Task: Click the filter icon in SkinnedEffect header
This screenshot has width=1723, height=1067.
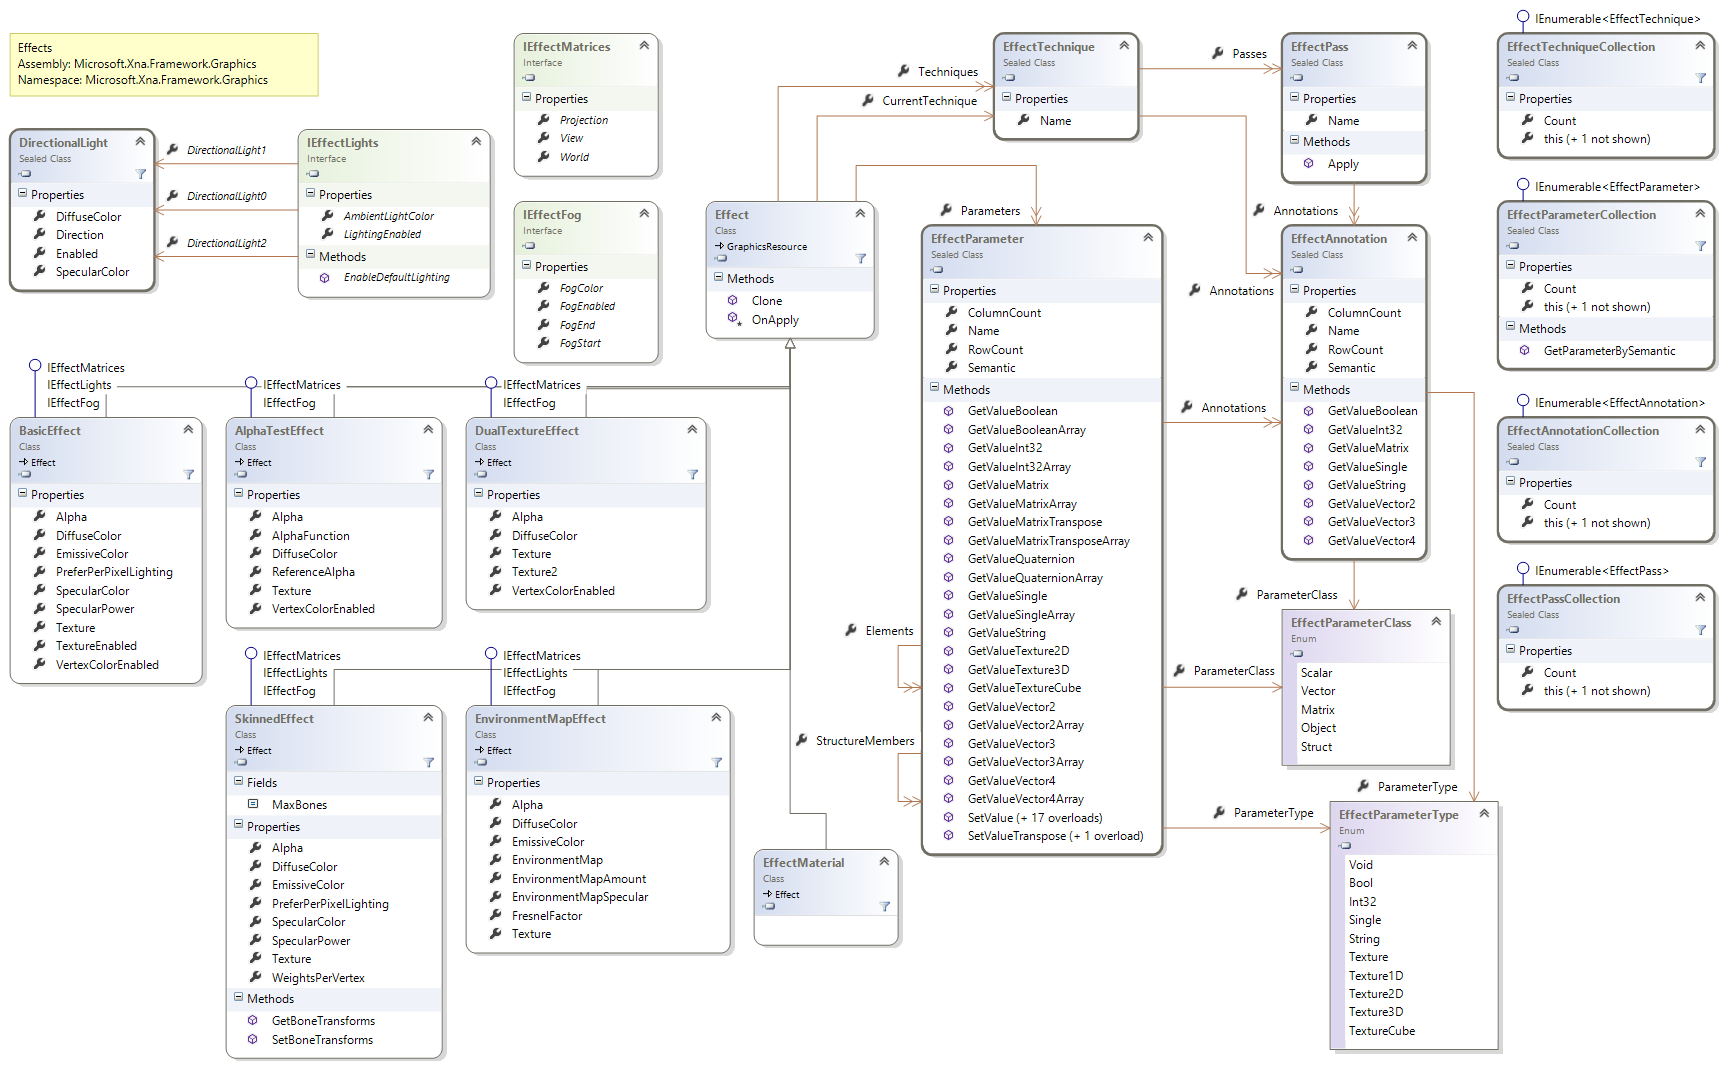Action: [429, 762]
